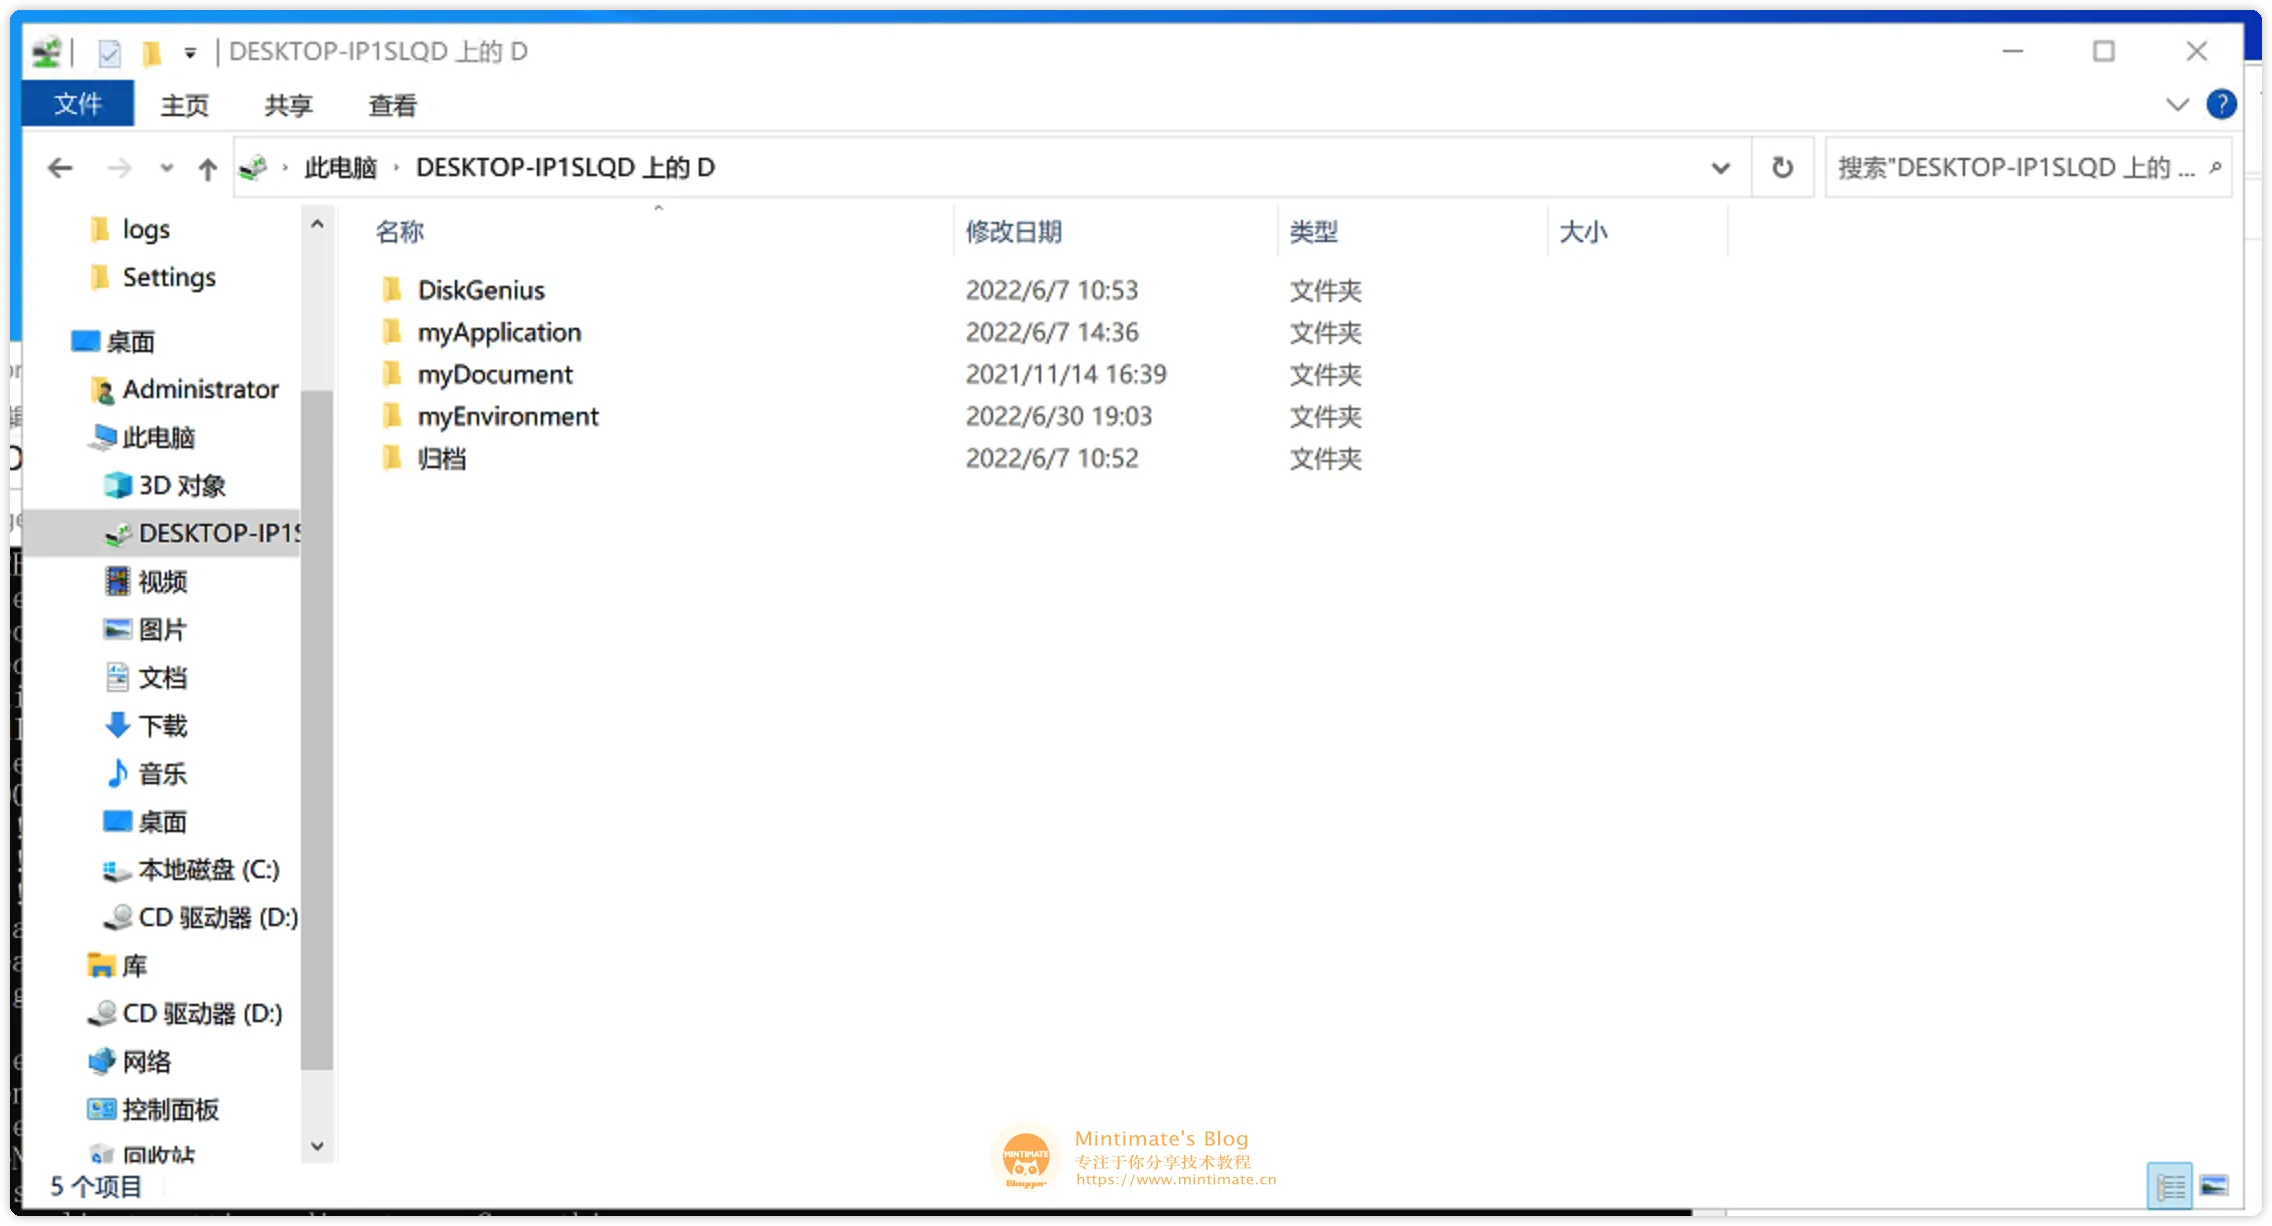This screenshot has height=1226, width=2272.
Task: Open the 回收站 in the sidebar
Action: pos(160,1153)
